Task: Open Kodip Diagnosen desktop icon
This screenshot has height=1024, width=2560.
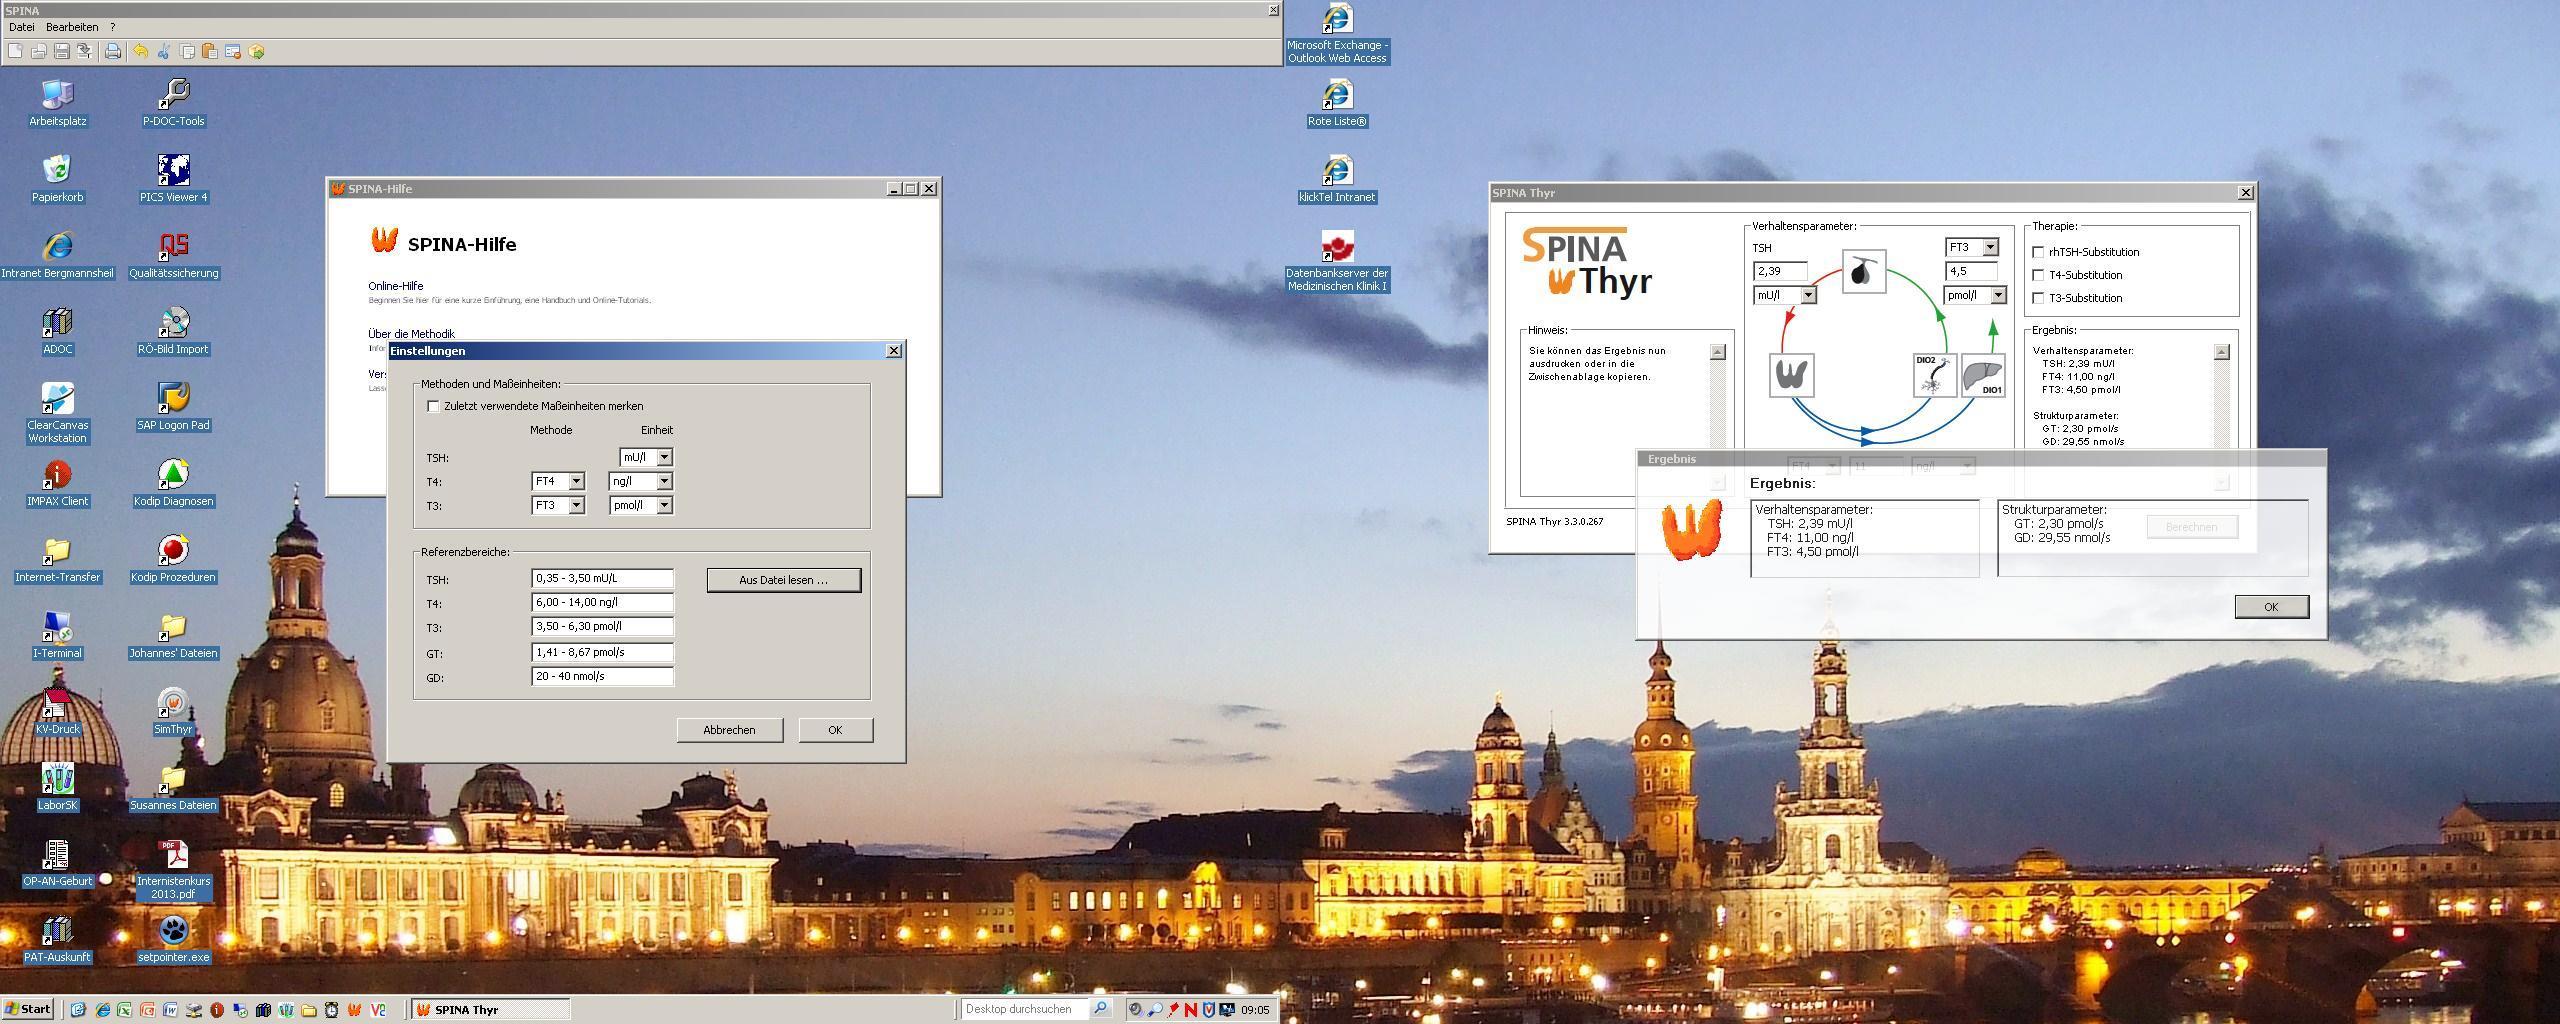Action: [173, 483]
